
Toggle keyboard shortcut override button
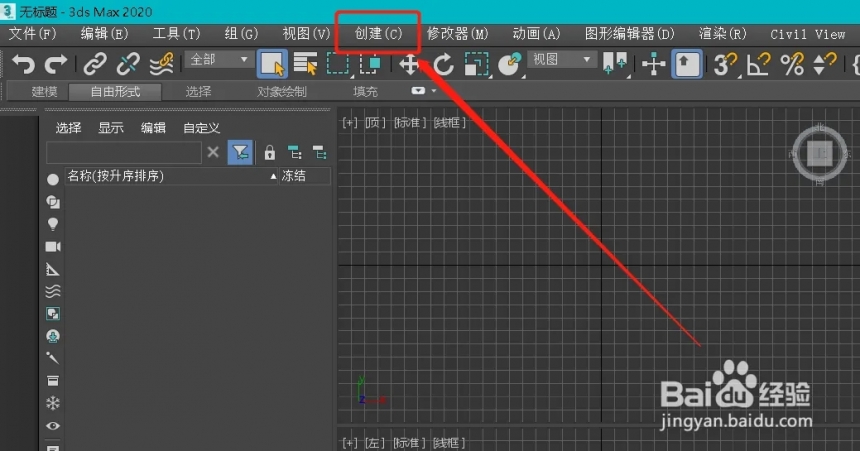(x=686, y=64)
